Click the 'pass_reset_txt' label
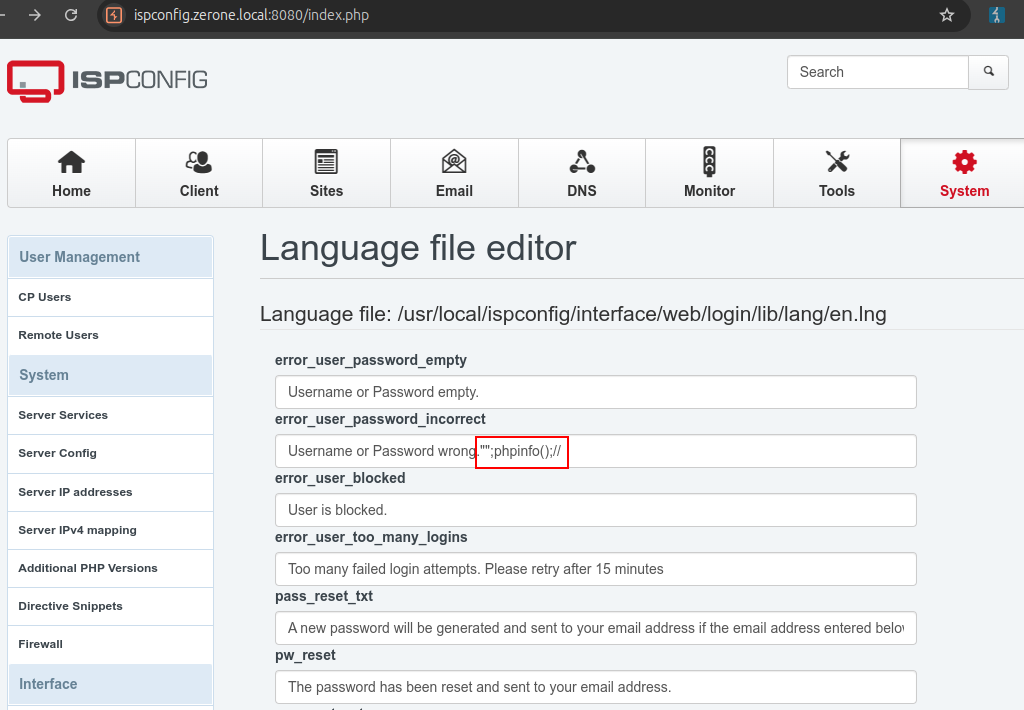Viewport: 1024px width, 710px height. click(324, 596)
